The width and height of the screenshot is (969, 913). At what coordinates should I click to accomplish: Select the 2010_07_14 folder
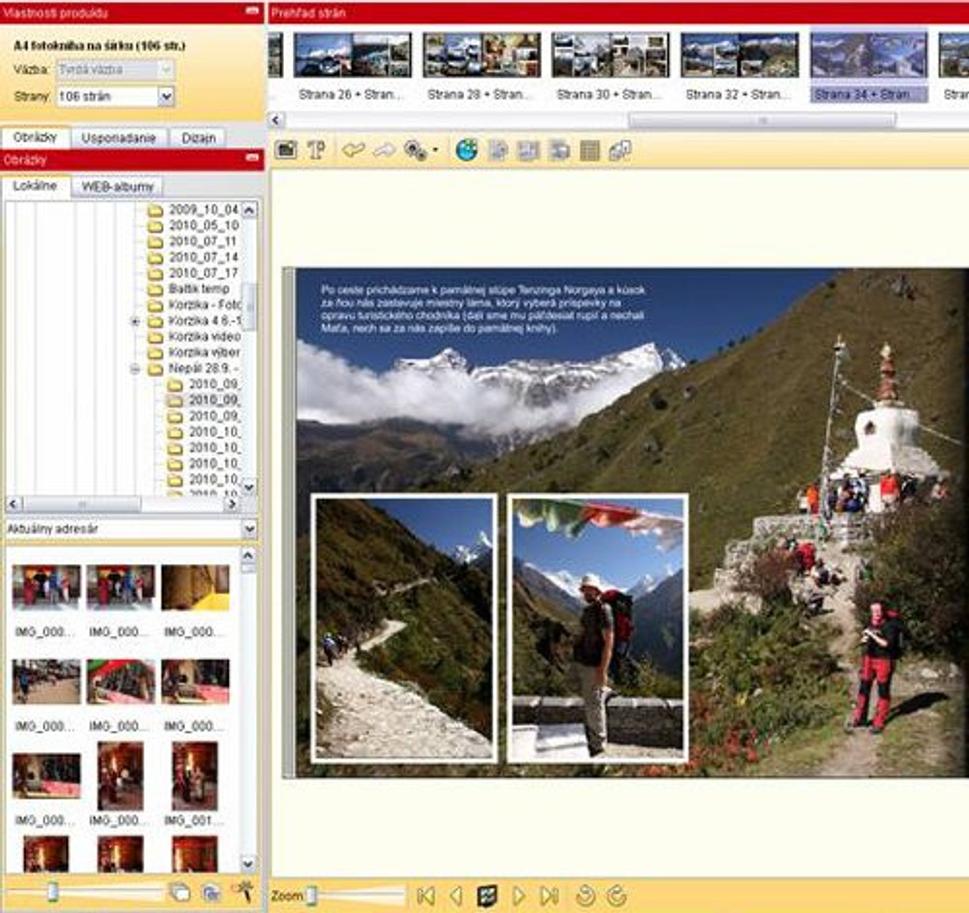pos(193,257)
